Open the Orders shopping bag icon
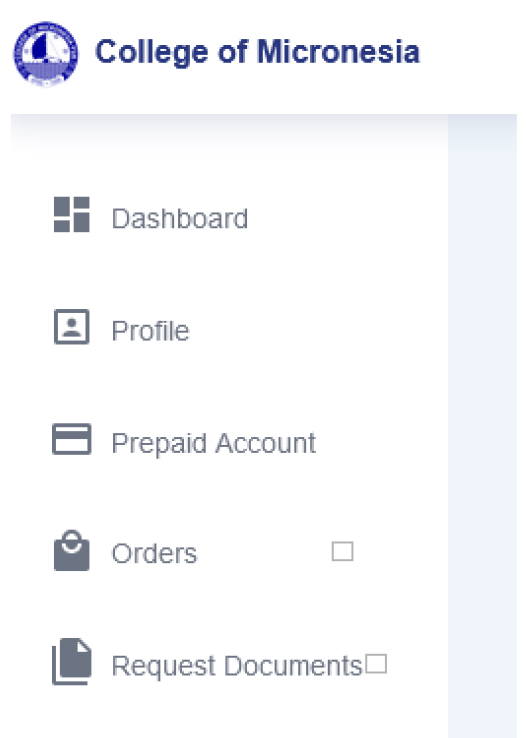Viewport: 526px width, 738px height. click(72, 551)
